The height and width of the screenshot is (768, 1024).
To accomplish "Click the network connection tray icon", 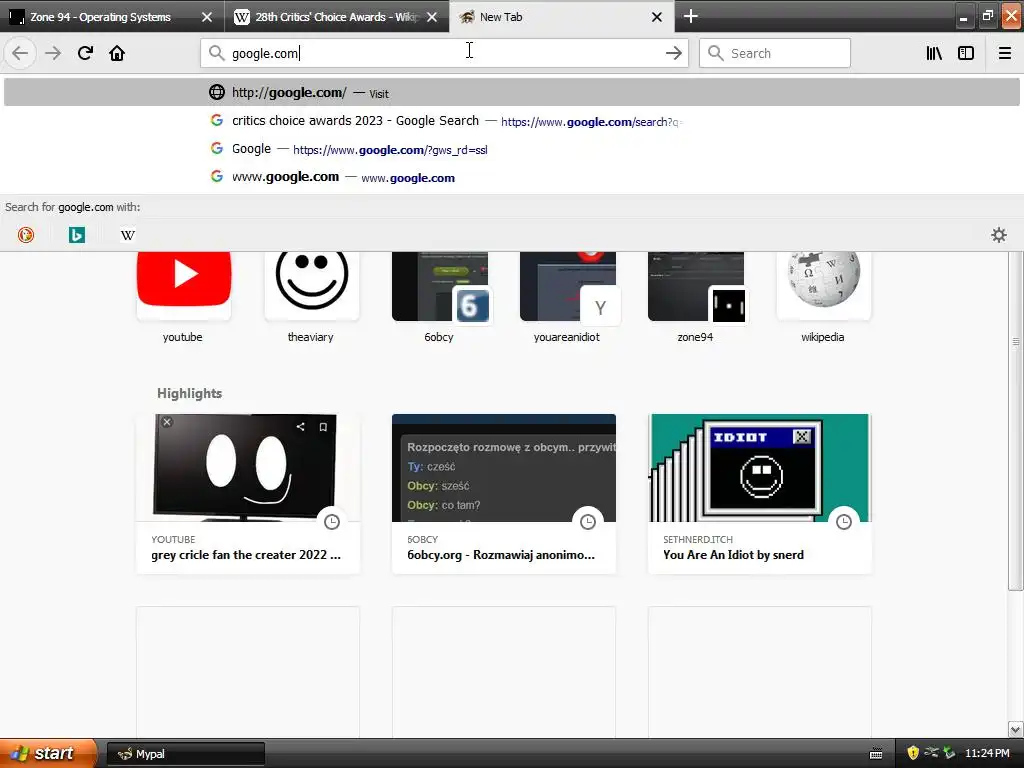I will tap(931, 753).
